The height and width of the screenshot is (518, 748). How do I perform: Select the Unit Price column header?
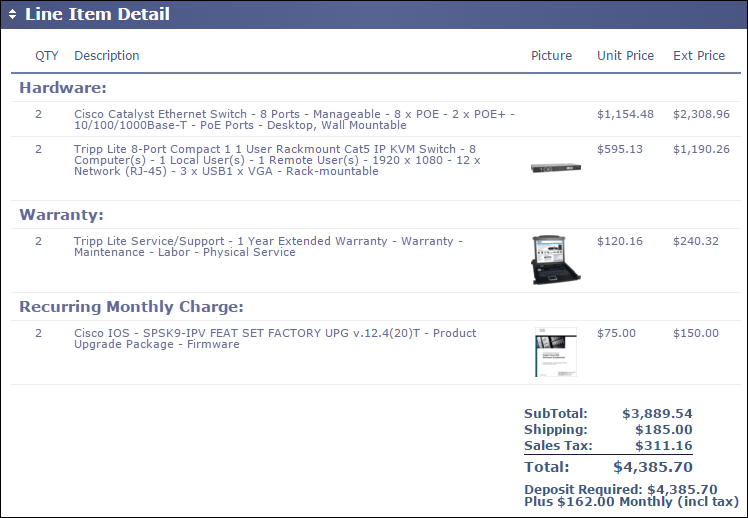[x=625, y=56]
